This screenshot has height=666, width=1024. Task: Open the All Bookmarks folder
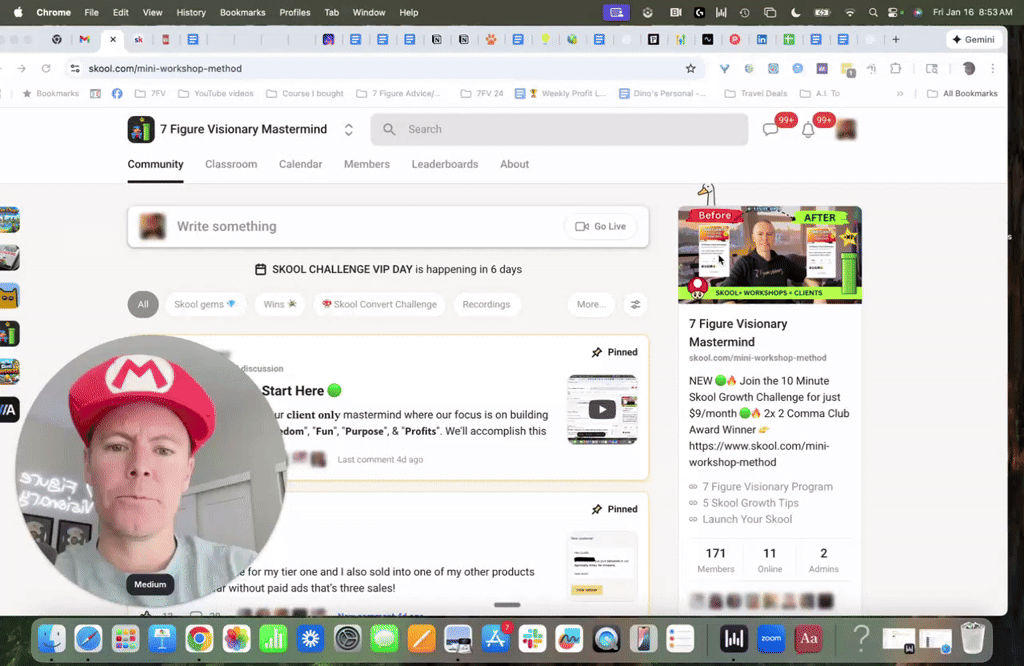963,93
